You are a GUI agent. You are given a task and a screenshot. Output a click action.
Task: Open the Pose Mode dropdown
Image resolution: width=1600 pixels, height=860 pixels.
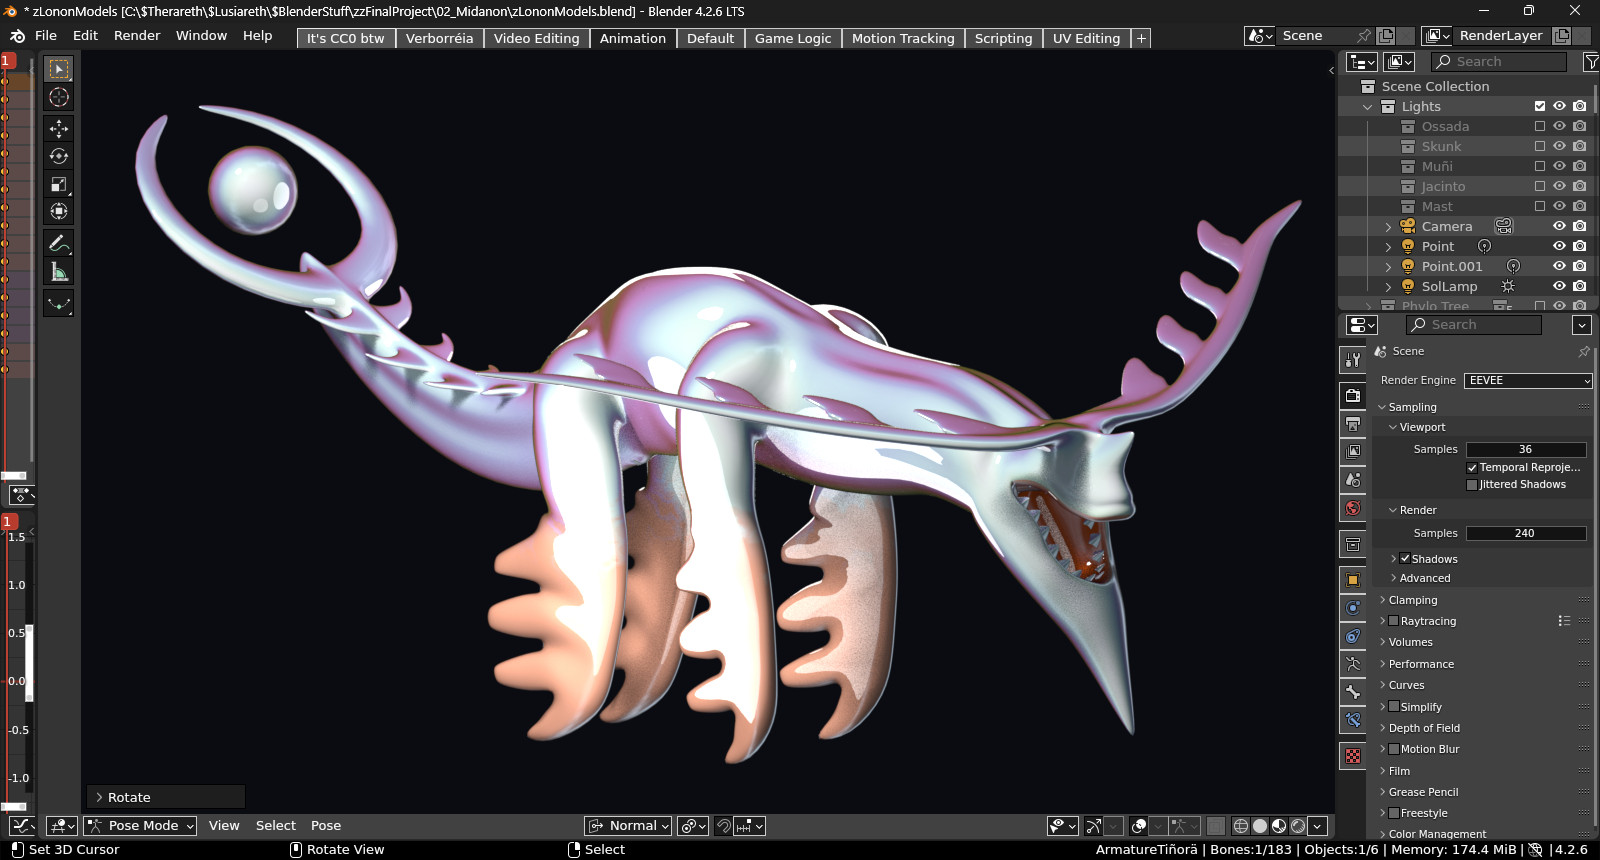[x=141, y=826]
